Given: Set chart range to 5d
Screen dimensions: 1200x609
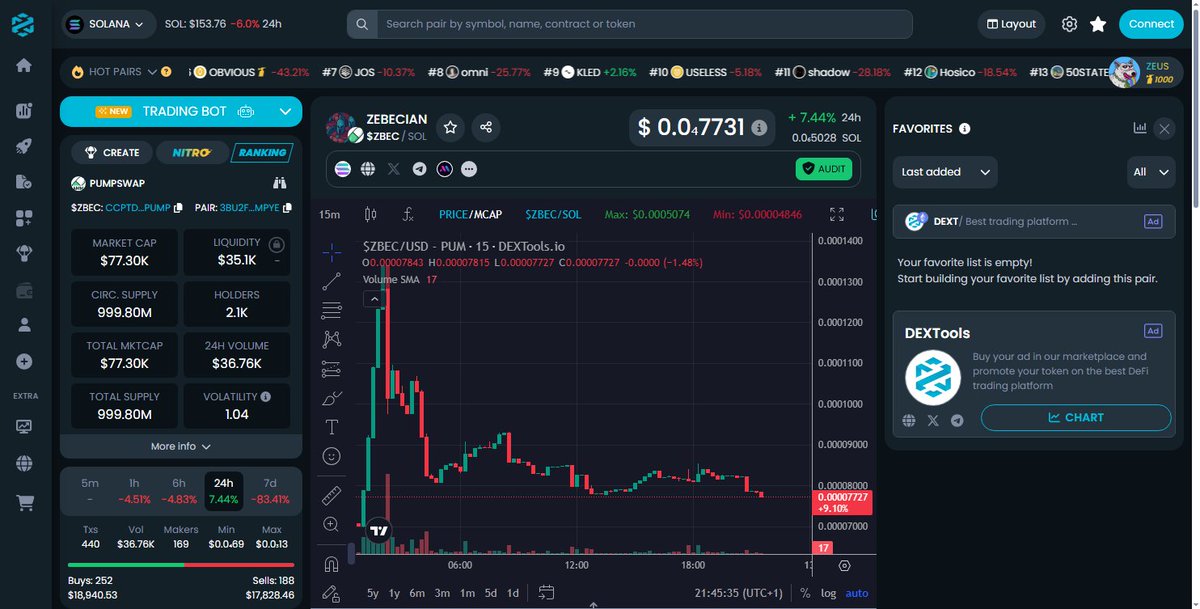Looking at the screenshot, I should (491, 593).
